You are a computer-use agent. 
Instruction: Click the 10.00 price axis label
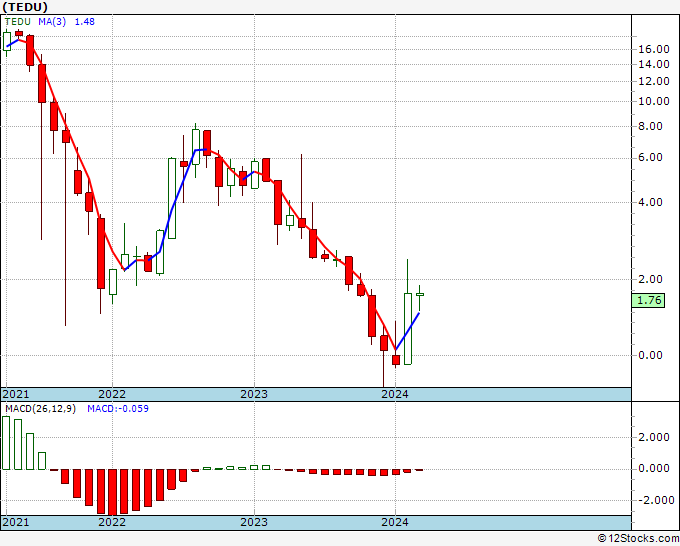tap(654, 101)
